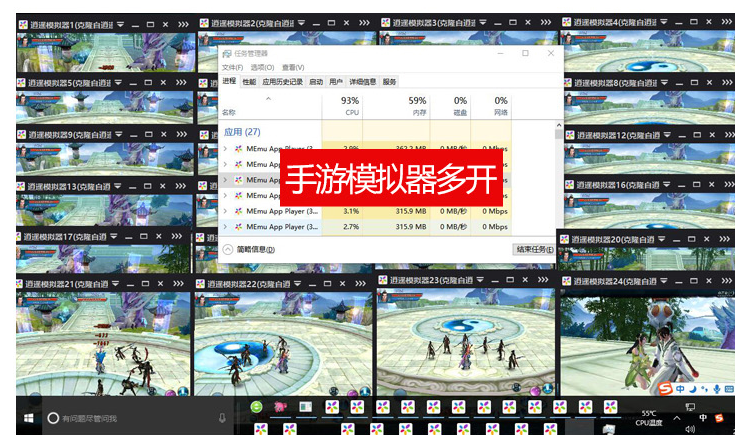Open dropdown arrow on 逍遥模拟器3 title bar
Image resolution: width=735 pixels, height=435 pixels.
pyautogui.click(x=483, y=22)
